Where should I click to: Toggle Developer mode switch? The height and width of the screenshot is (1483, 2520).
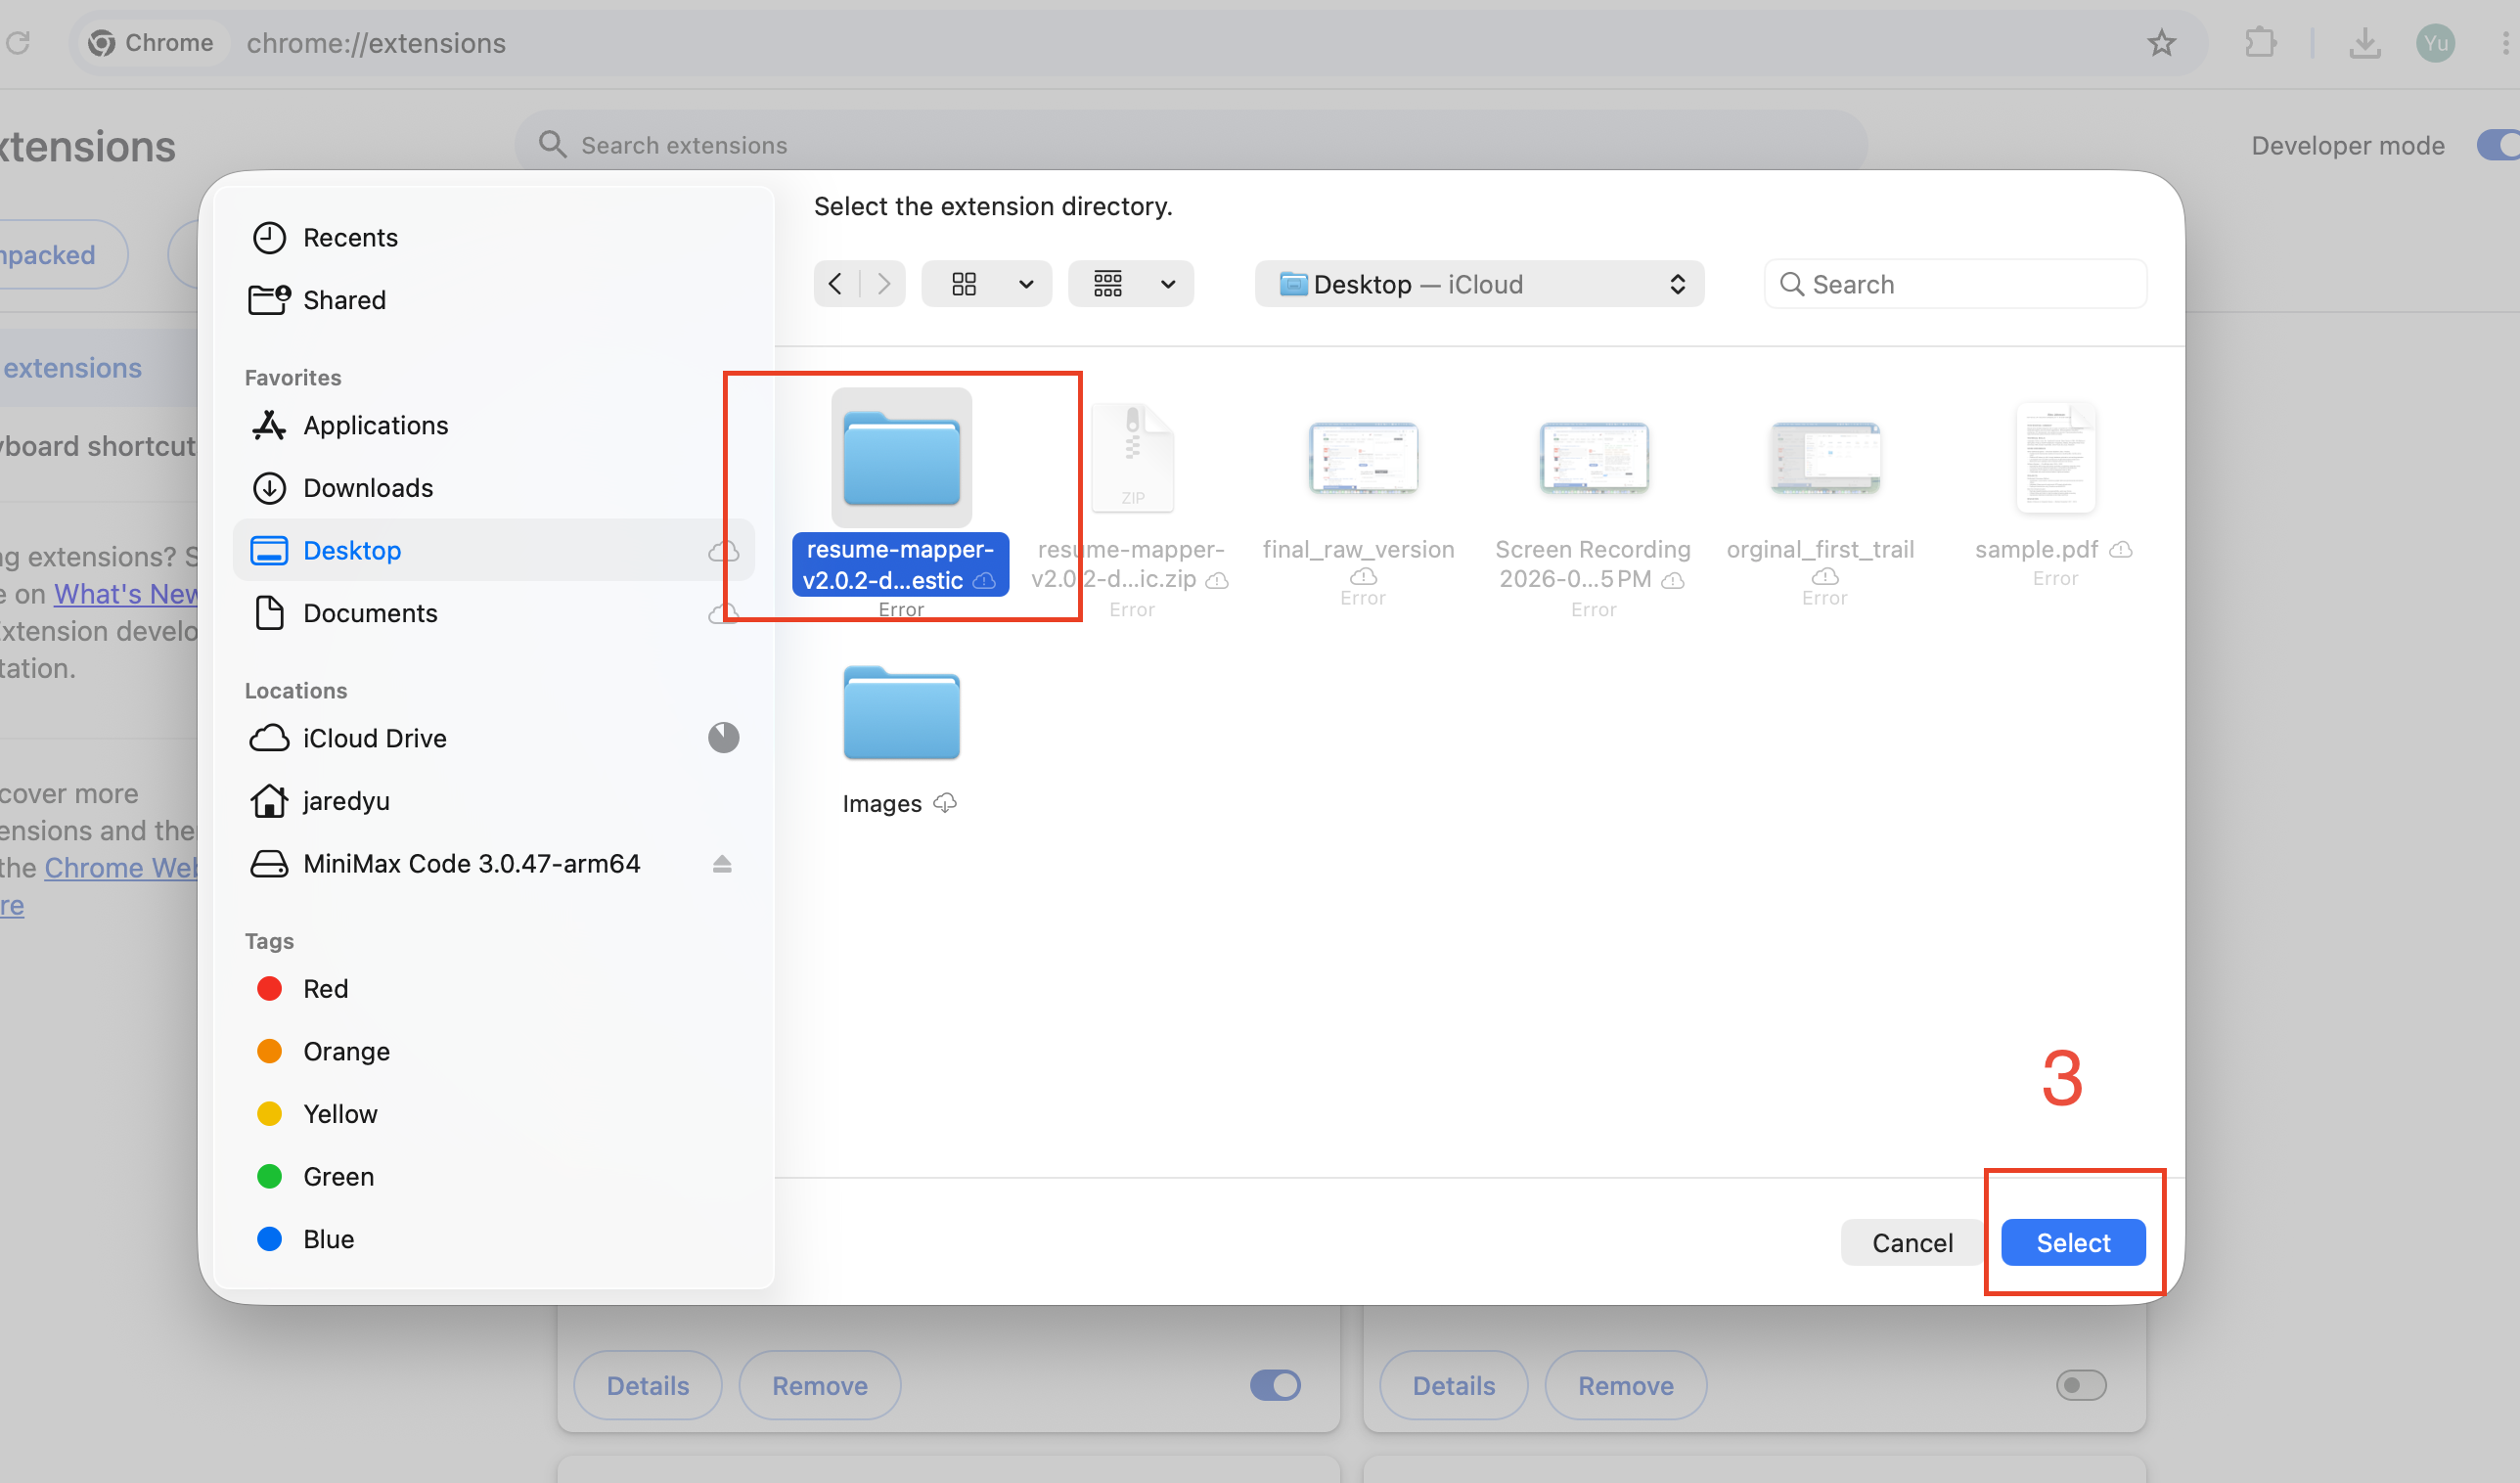click(x=2498, y=145)
